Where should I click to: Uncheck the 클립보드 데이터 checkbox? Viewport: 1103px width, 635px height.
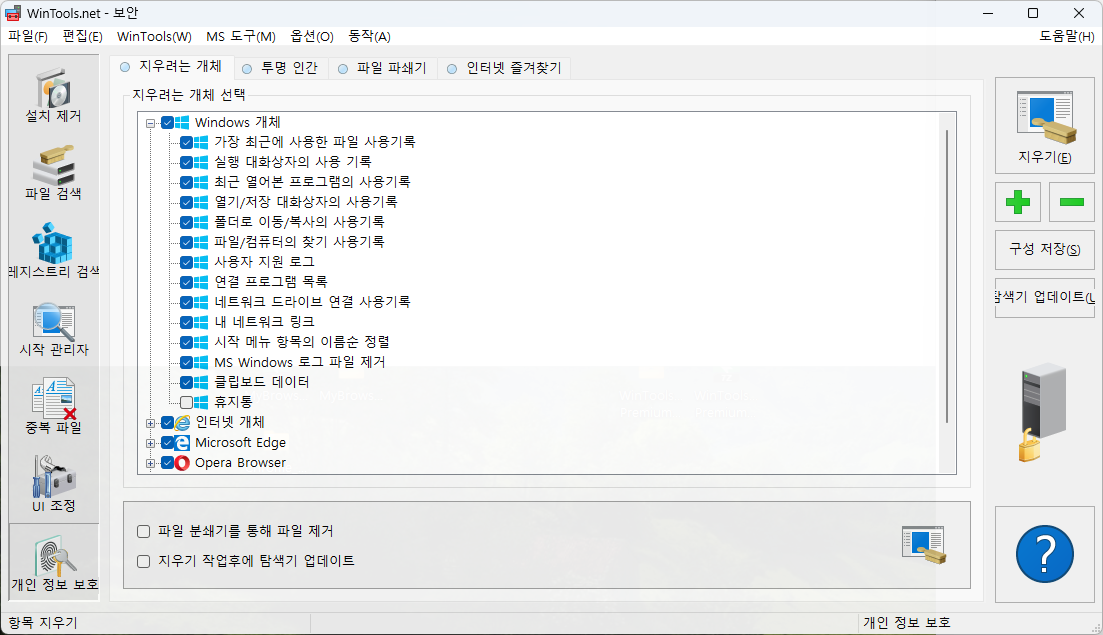(186, 383)
